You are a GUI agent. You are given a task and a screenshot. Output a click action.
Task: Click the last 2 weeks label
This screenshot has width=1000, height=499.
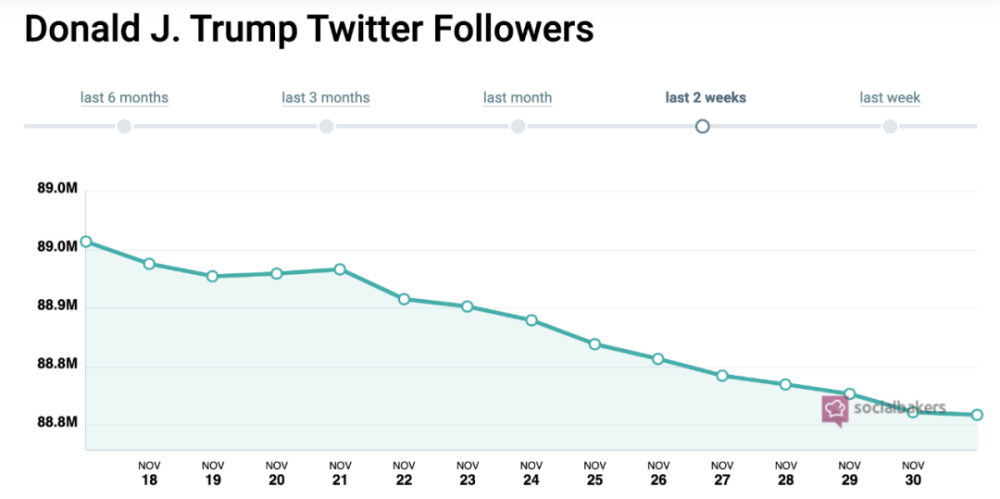[x=706, y=98]
